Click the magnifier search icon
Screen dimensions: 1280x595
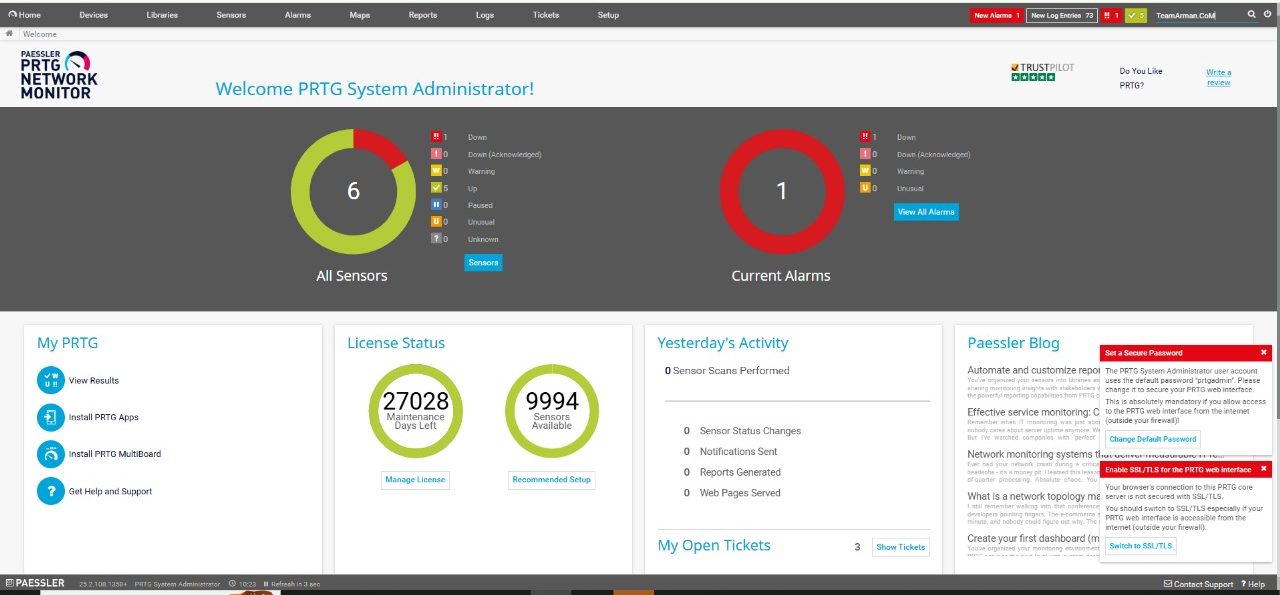1252,15
